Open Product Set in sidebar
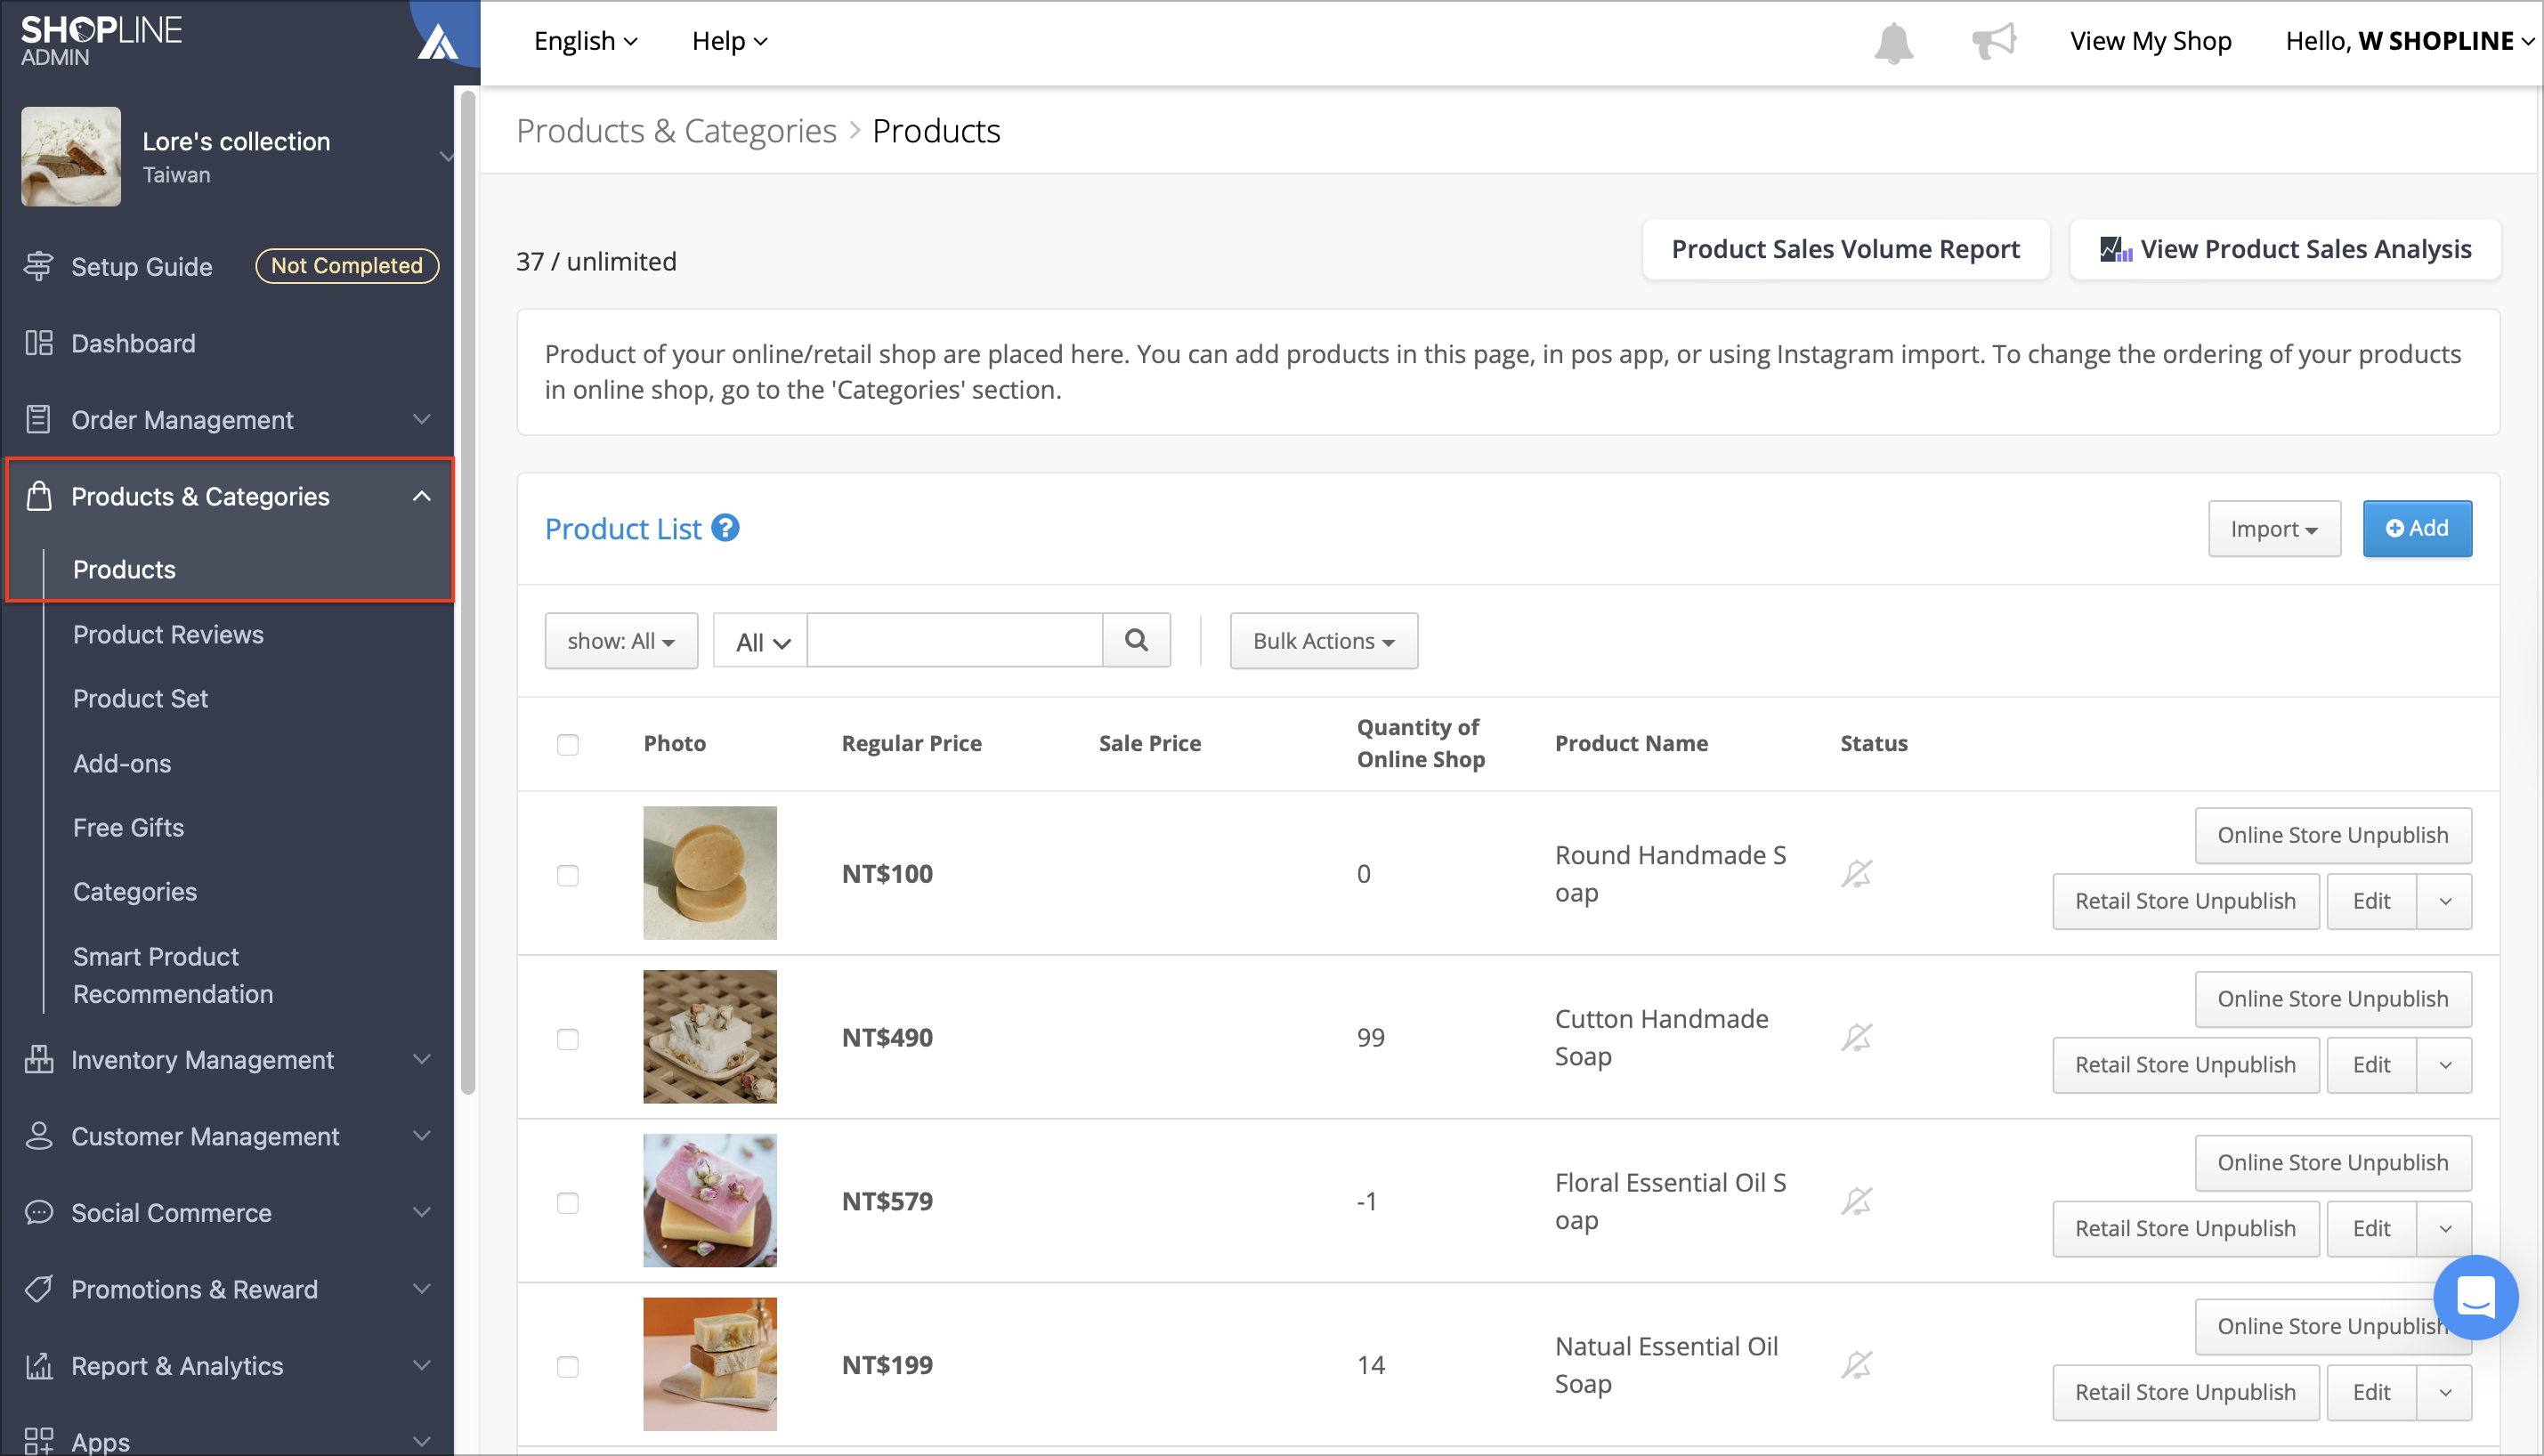Image resolution: width=2544 pixels, height=1456 pixels. pyautogui.click(x=140, y=698)
